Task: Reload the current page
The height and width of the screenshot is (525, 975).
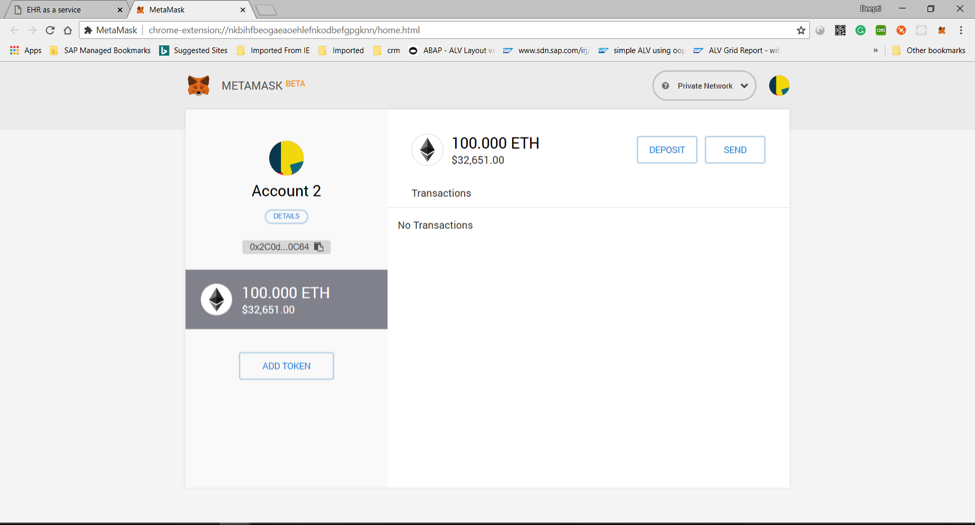Action: pyautogui.click(x=50, y=30)
